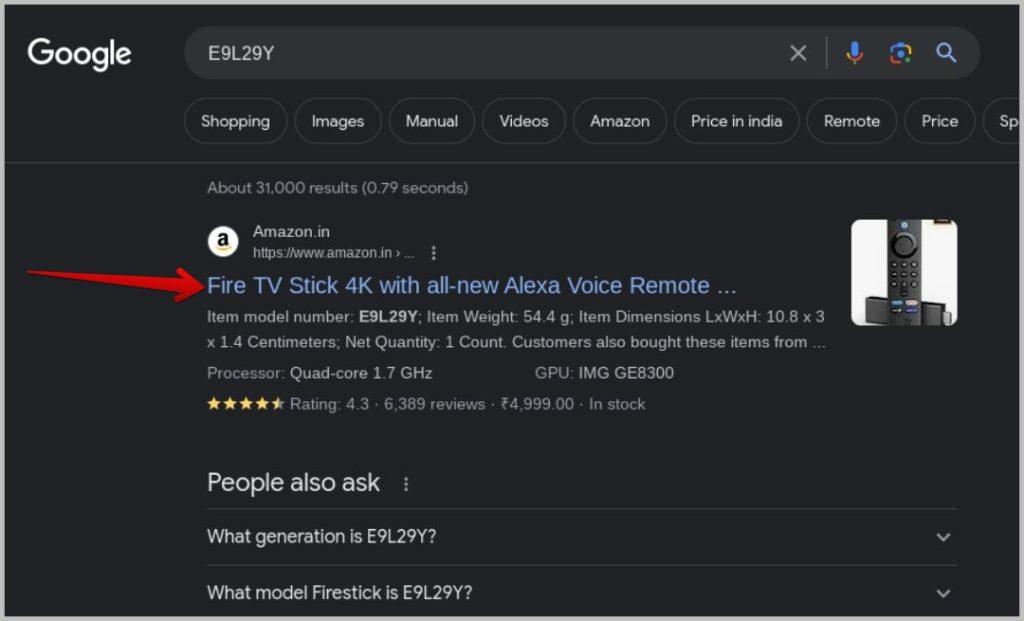Viewport: 1024px width, 621px height.
Task: Open the Videos results filter
Action: pyautogui.click(x=524, y=121)
